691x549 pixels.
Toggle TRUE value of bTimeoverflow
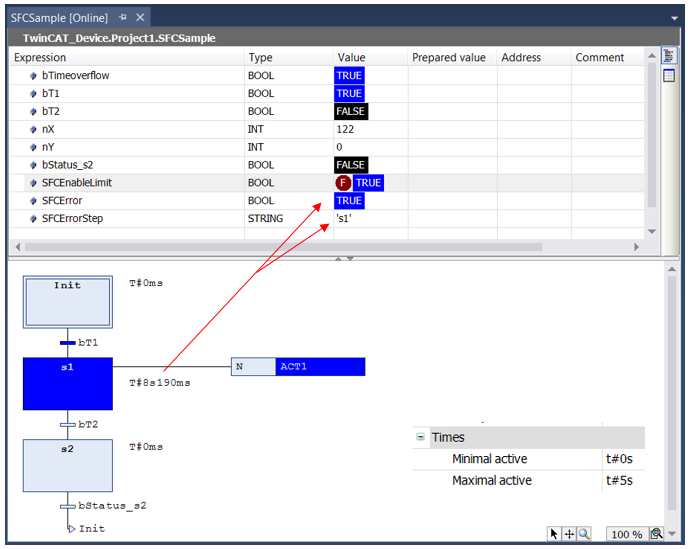pyautogui.click(x=349, y=76)
